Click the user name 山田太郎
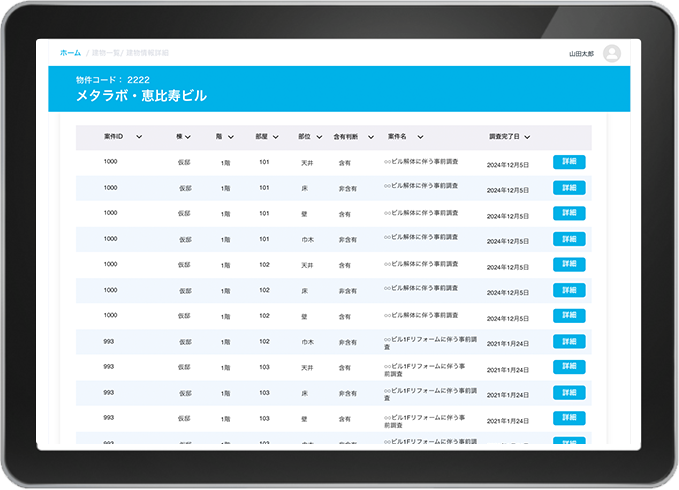The height and width of the screenshot is (490, 679). (581, 54)
